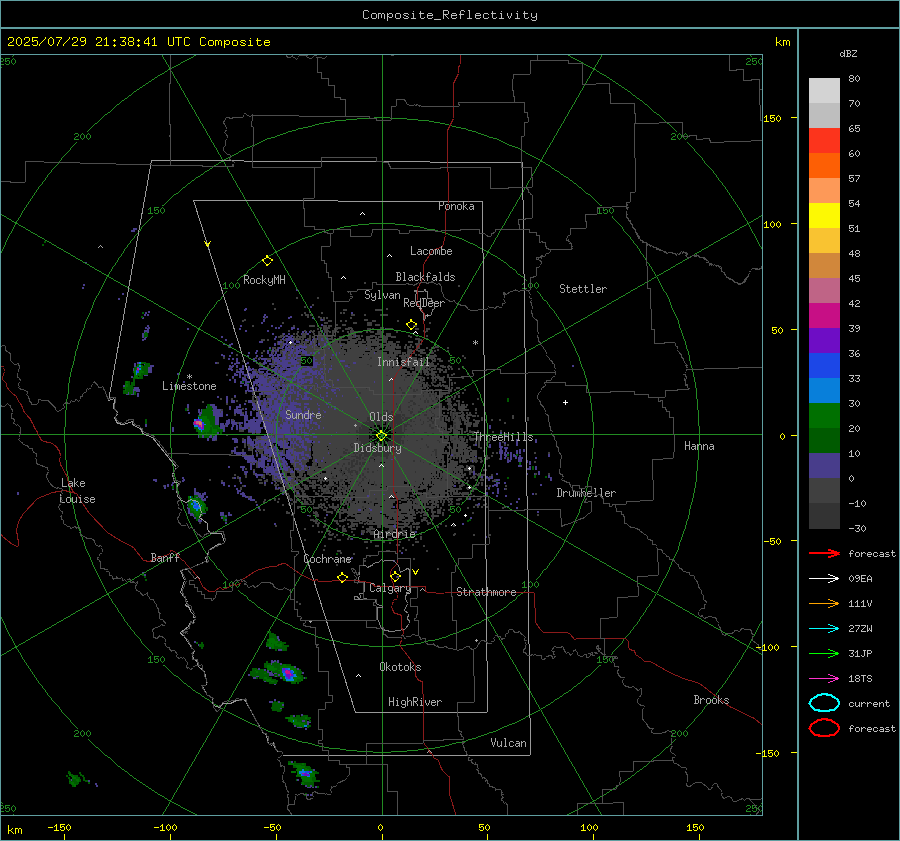
Task: Click the red forecast arrow in legend
Action: 824,553
